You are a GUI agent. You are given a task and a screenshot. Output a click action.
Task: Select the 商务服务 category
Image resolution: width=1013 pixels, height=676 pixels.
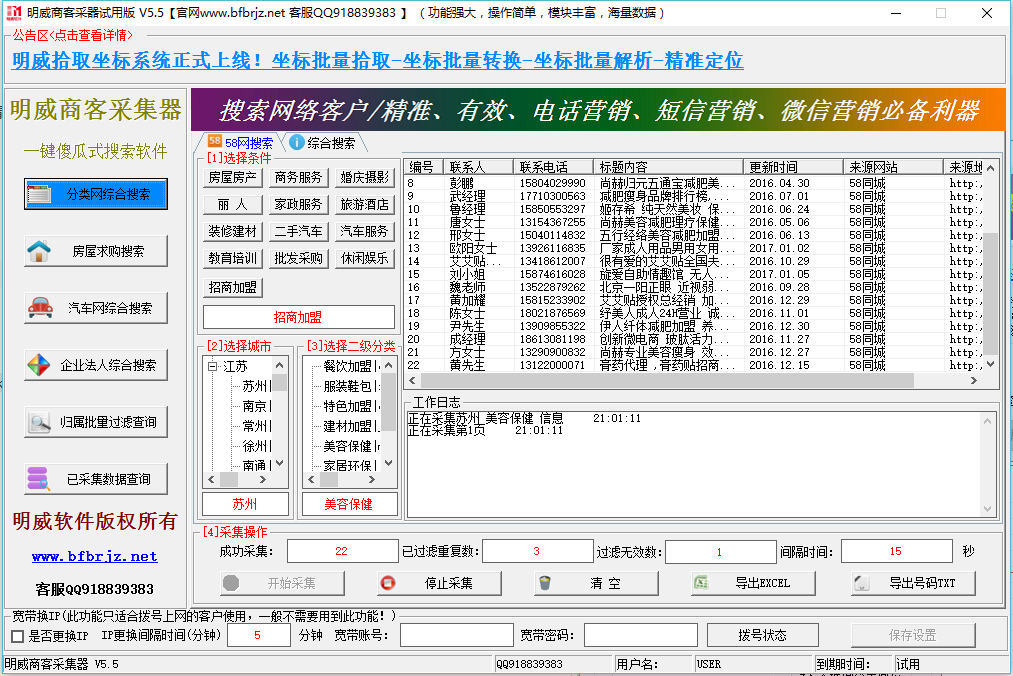coord(298,177)
